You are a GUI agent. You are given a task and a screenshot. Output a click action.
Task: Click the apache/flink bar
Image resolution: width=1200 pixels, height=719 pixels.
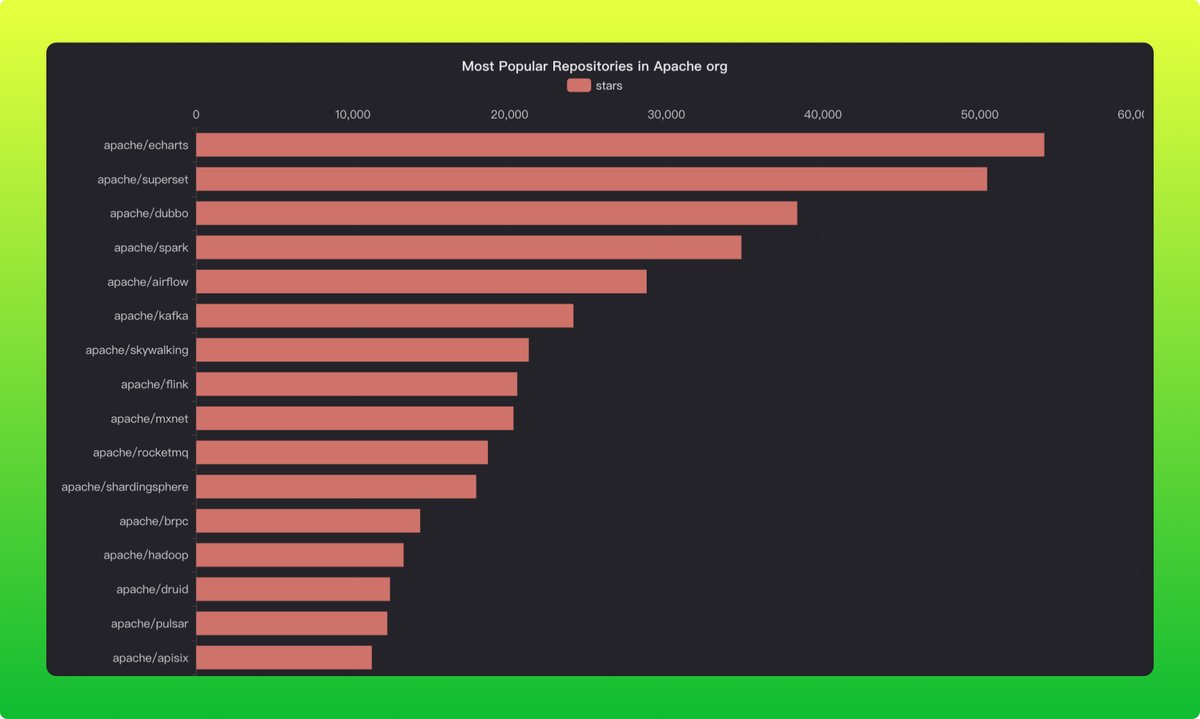click(356, 384)
